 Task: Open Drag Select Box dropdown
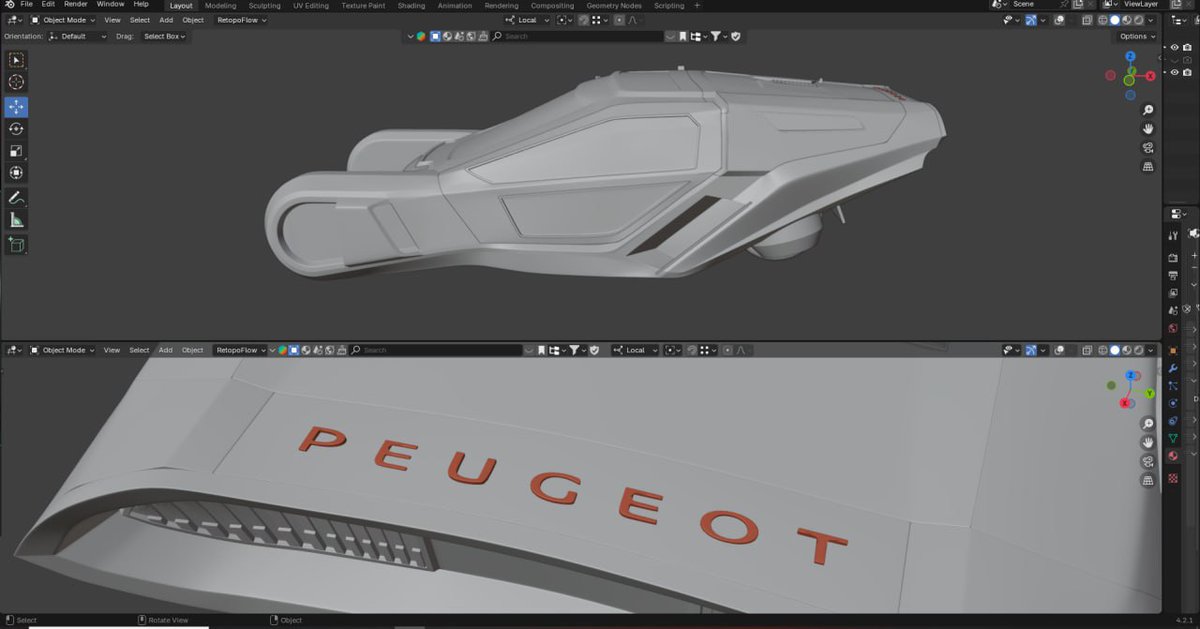[164, 36]
